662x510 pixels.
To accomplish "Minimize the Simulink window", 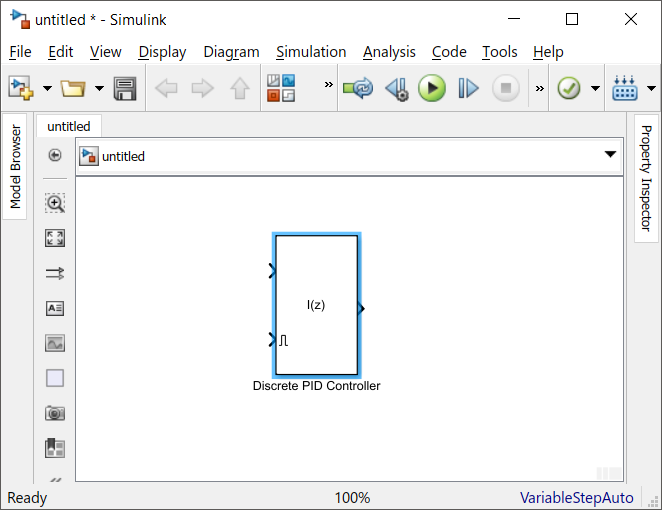I will (514, 19).
